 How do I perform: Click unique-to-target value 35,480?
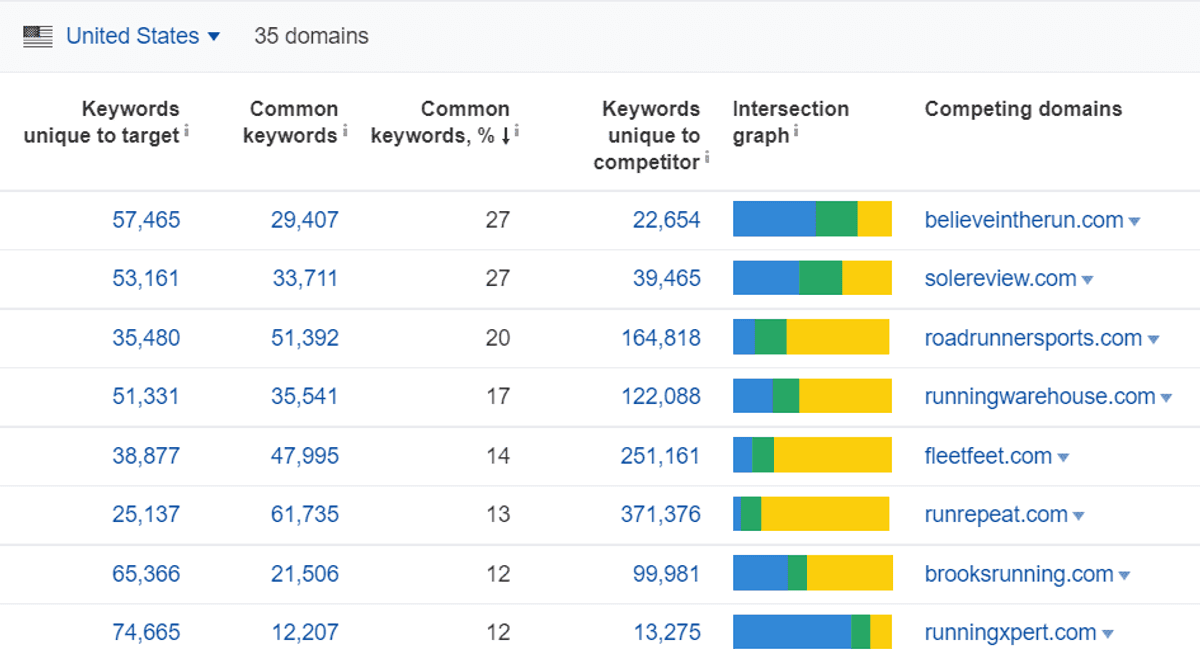click(x=146, y=338)
